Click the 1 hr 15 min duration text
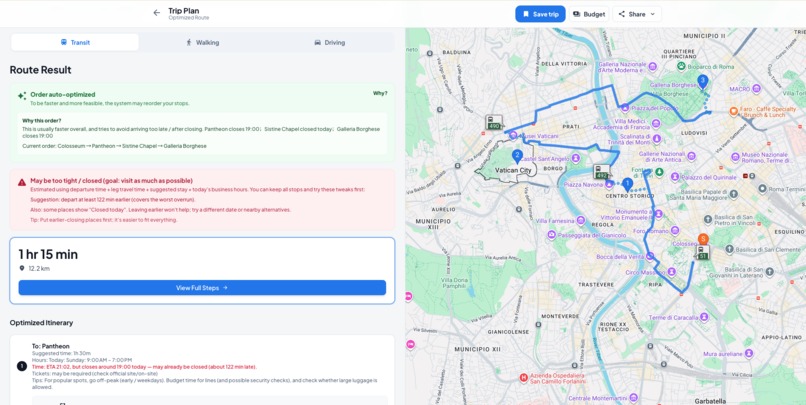 point(48,254)
